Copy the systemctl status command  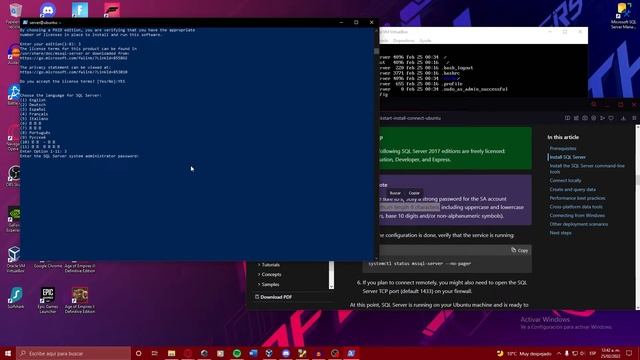click(x=520, y=250)
